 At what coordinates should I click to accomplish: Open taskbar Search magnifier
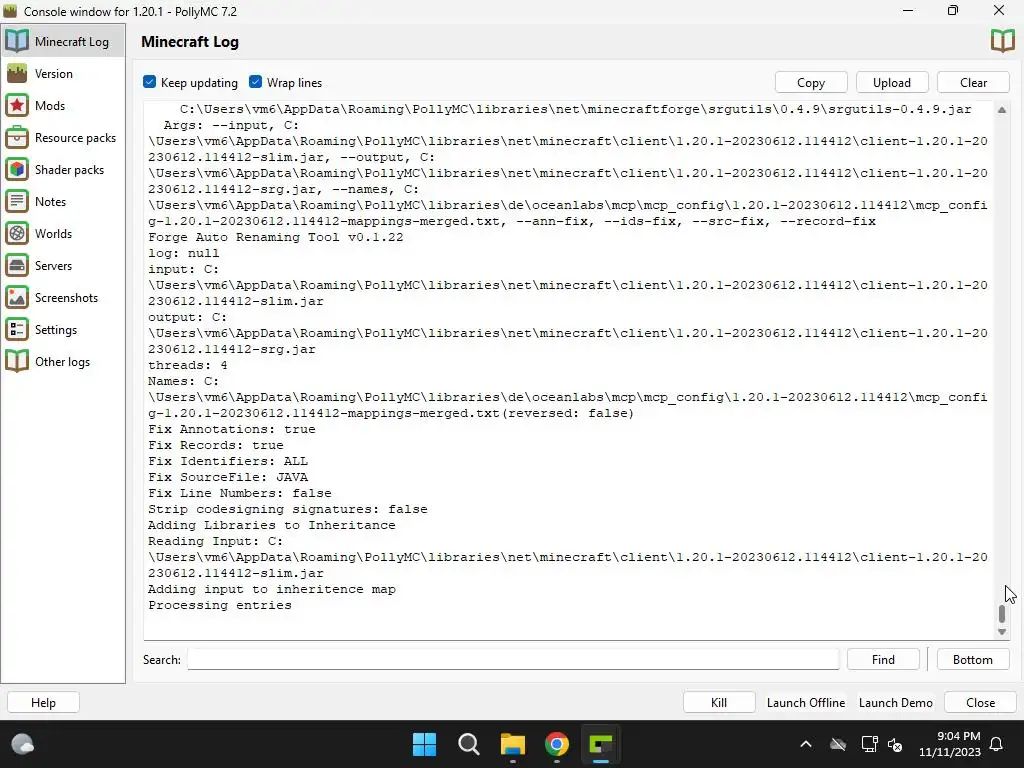coord(469,744)
